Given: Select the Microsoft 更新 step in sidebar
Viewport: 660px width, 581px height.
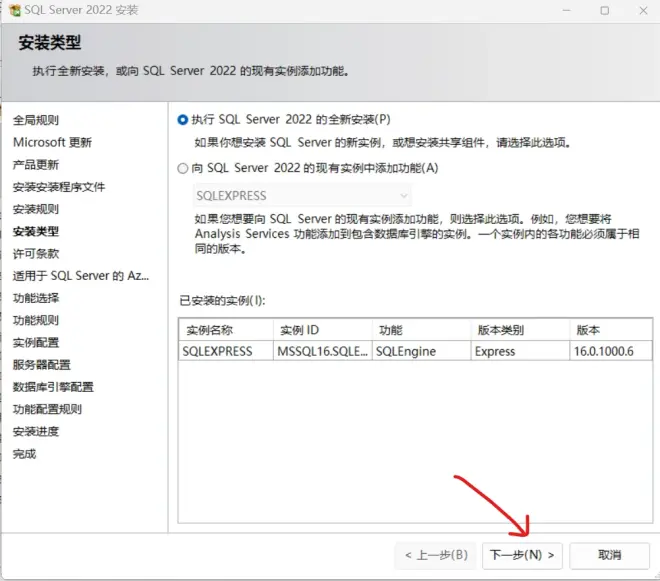Looking at the screenshot, I should tap(52, 142).
